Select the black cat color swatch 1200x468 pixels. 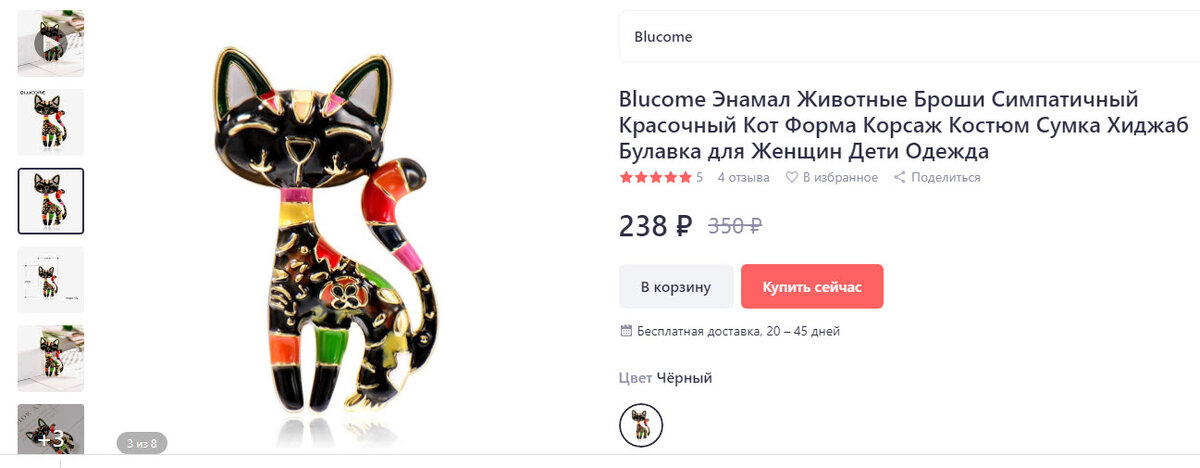641,425
